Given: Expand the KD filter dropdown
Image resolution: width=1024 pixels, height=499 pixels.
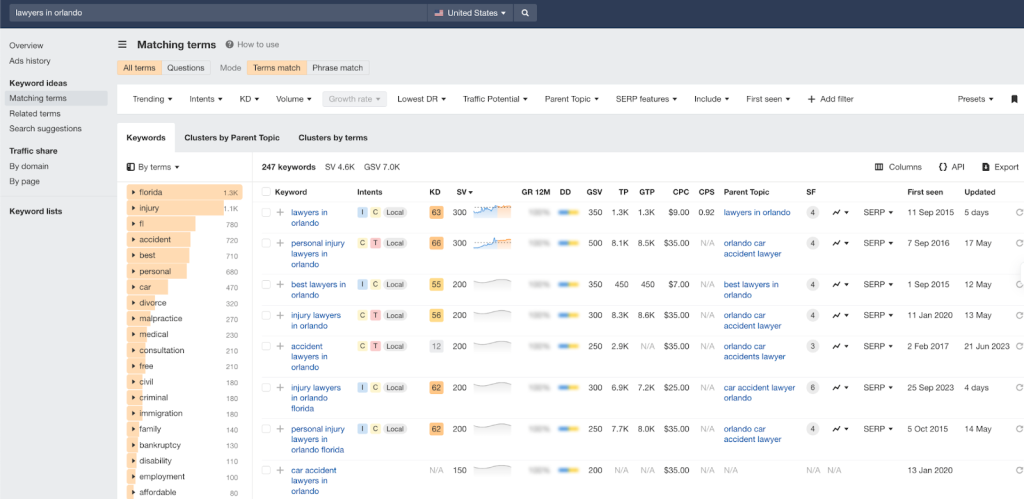Looking at the screenshot, I should click(x=249, y=99).
